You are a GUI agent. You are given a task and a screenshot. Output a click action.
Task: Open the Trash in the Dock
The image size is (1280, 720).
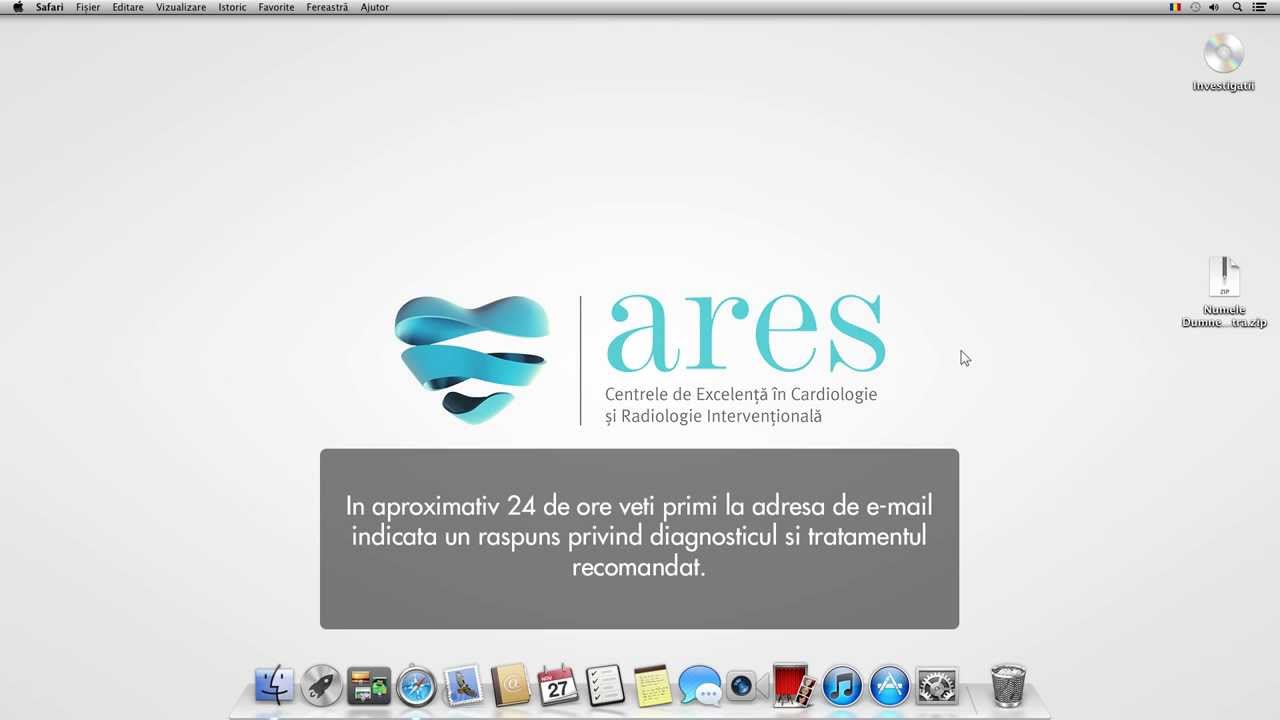point(1008,685)
